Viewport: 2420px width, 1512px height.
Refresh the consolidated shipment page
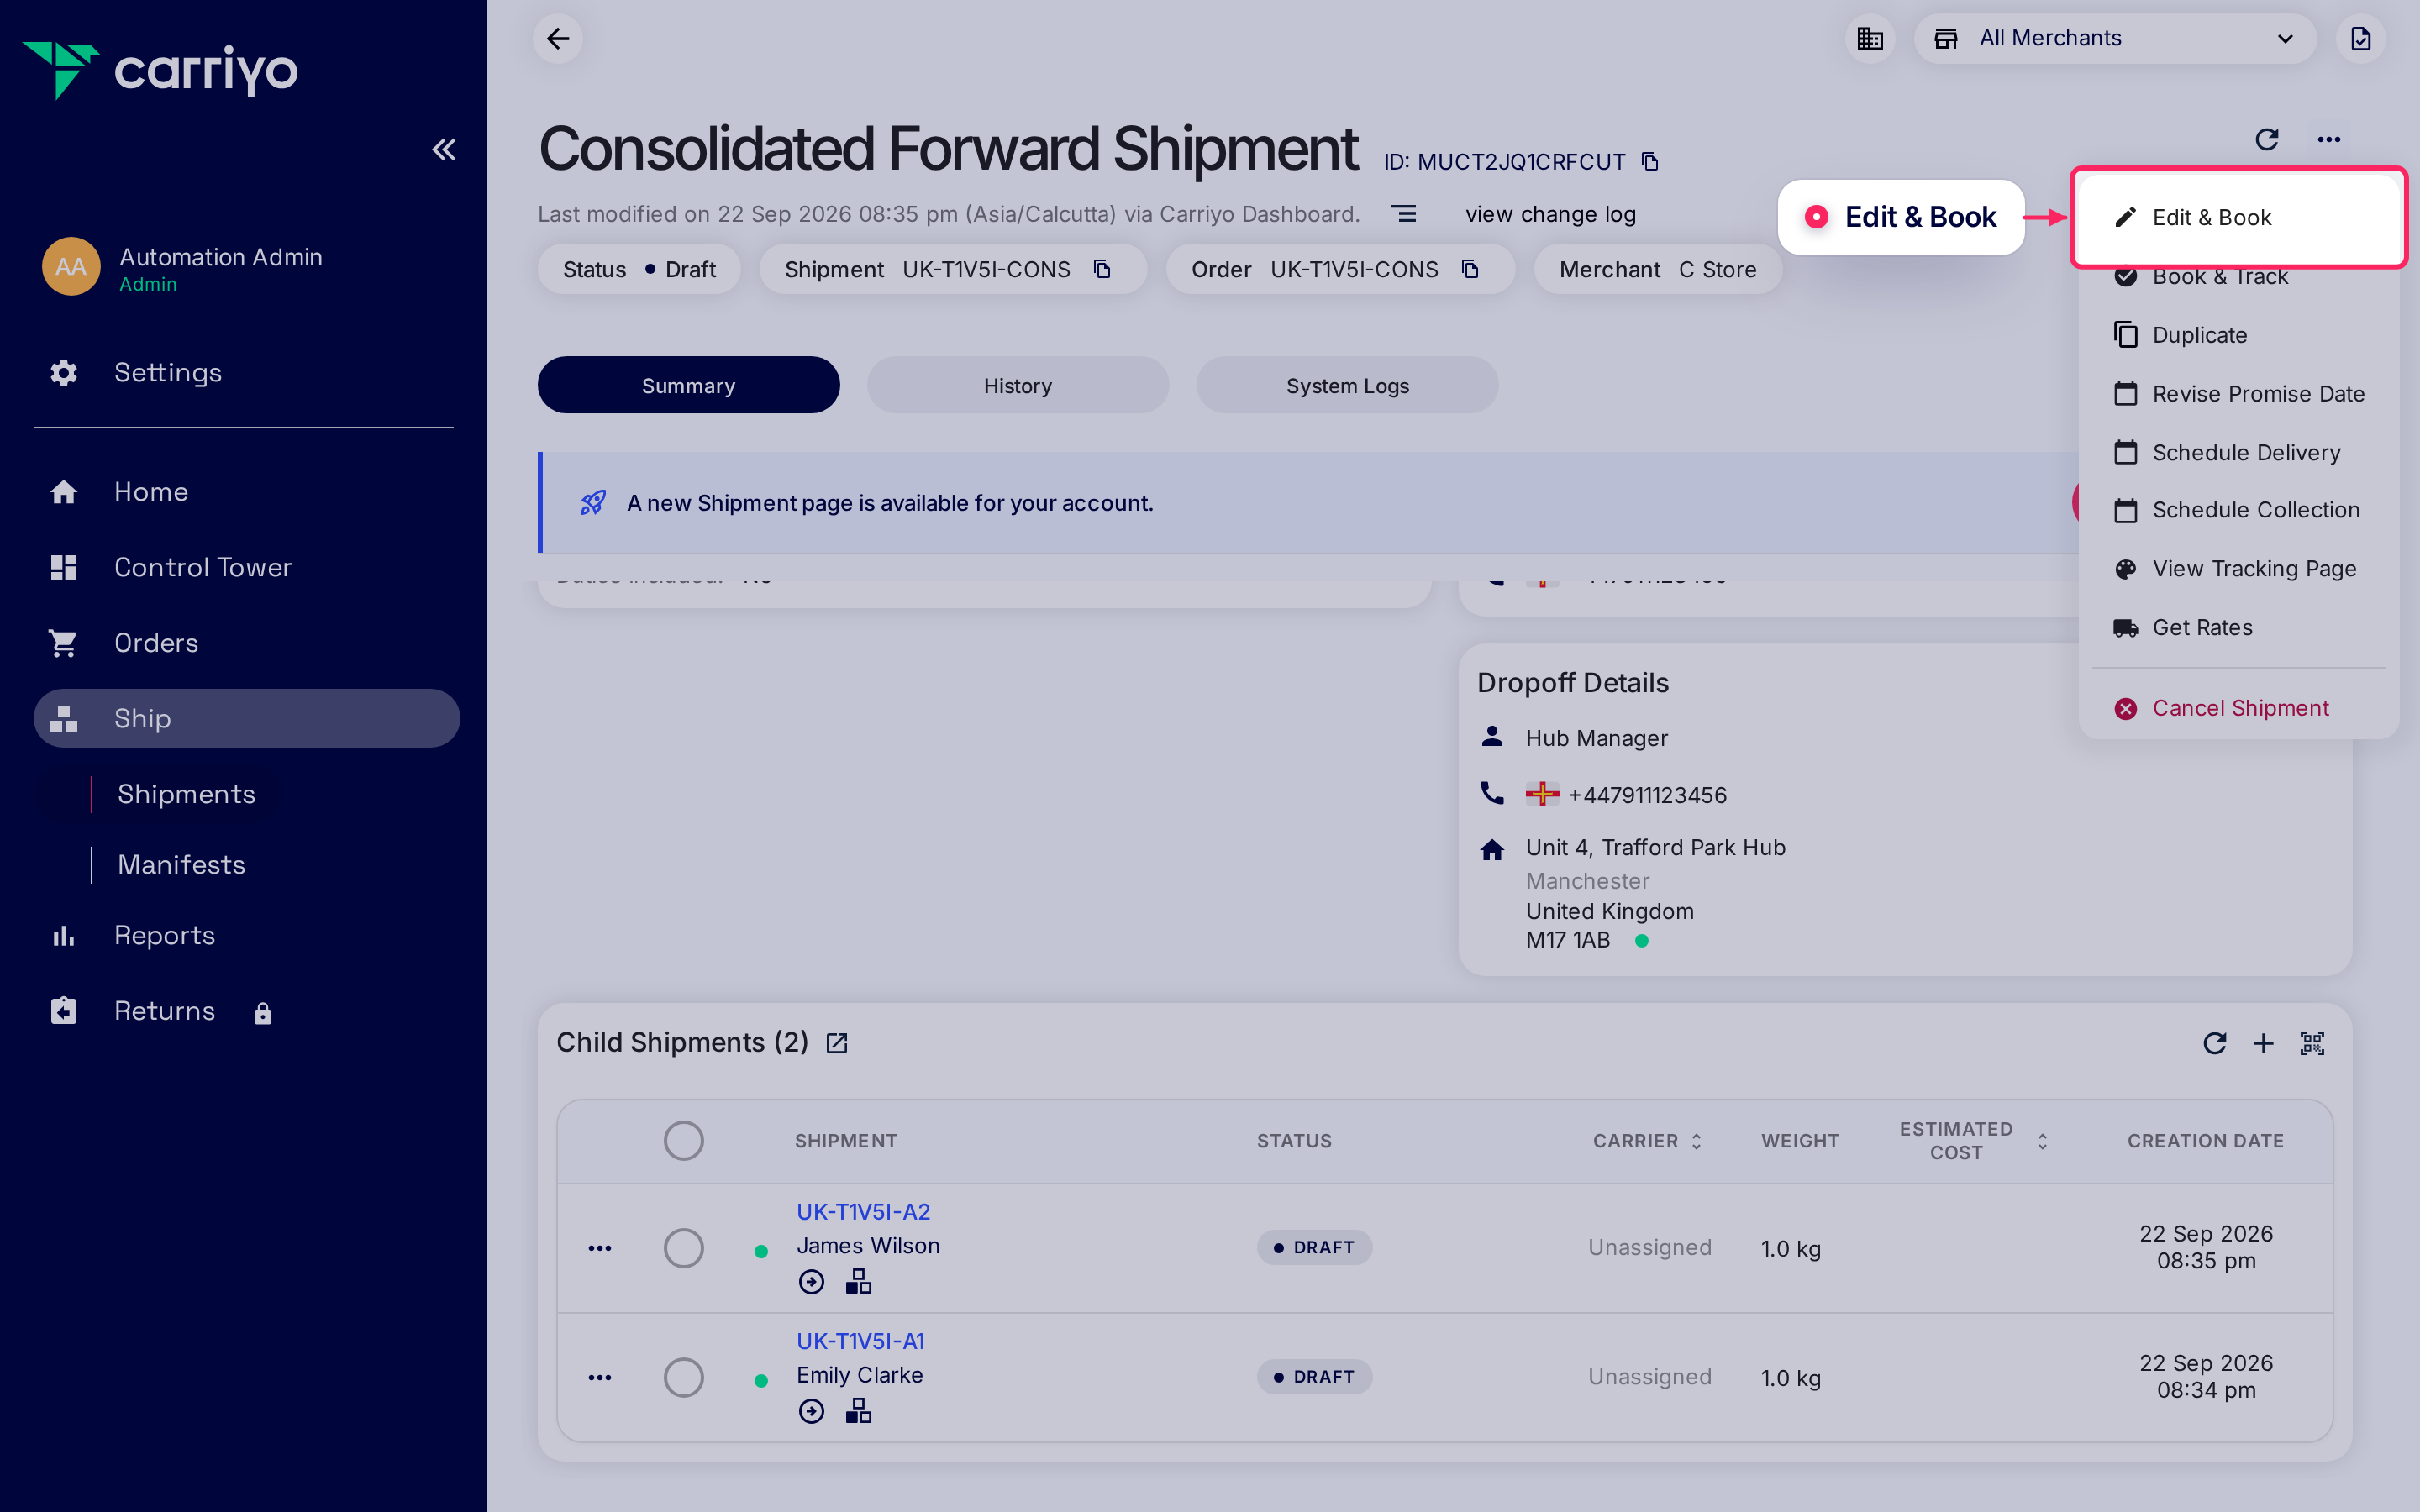(x=2267, y=139)
